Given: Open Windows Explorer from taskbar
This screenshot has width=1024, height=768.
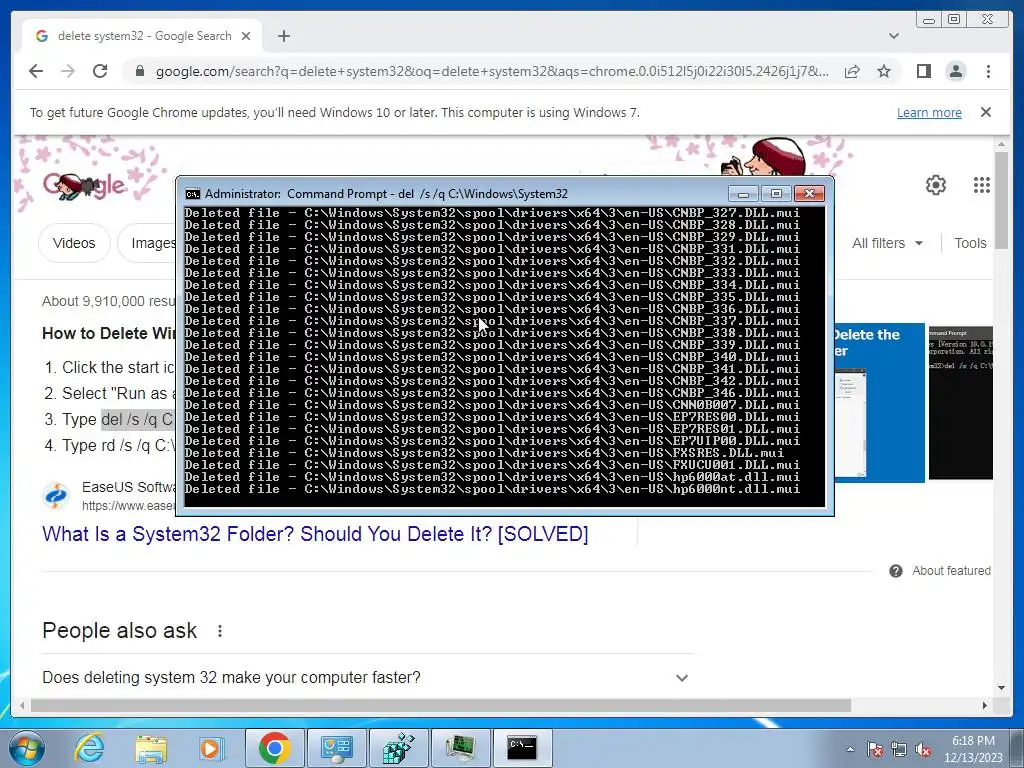Looking at the screenshot, I should (x=152, y=748).
